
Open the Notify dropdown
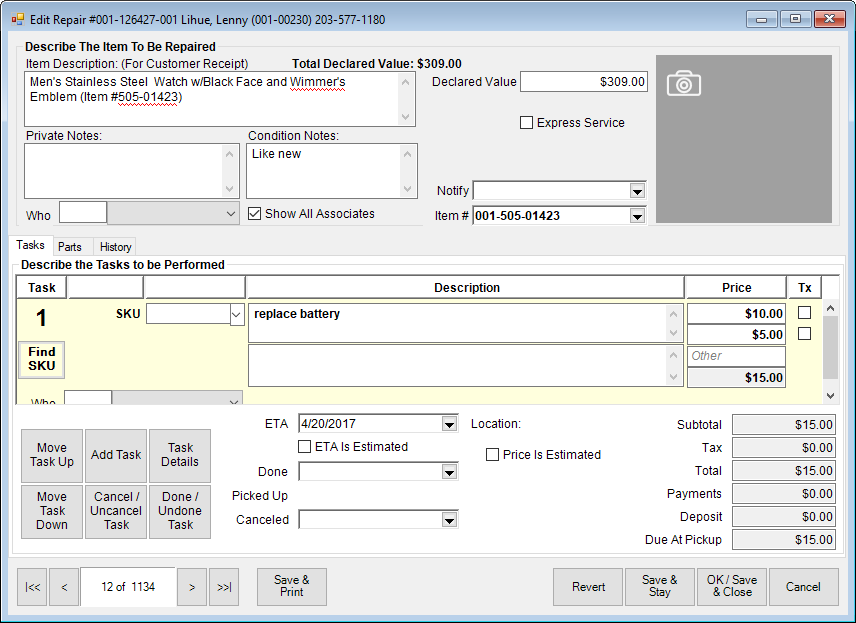[637, 191]
